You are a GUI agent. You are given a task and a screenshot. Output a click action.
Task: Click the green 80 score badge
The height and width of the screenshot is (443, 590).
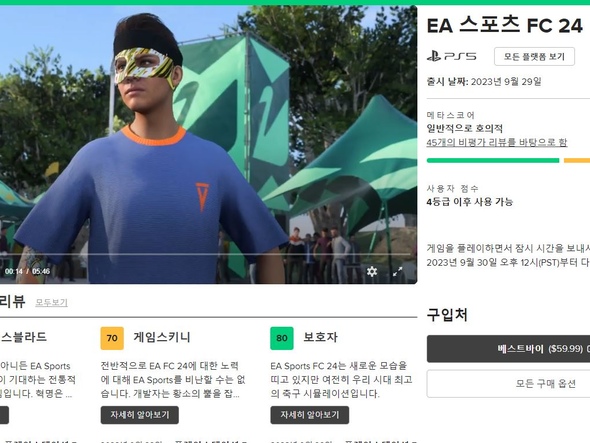pyautogui.click(x=282, y=338)
